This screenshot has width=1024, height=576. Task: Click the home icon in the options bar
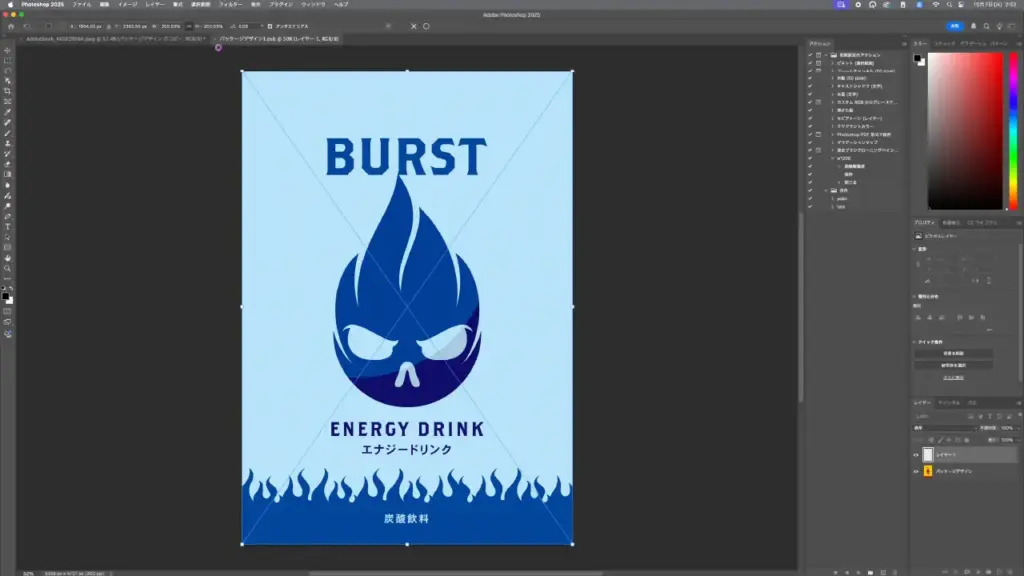point(11,26)
